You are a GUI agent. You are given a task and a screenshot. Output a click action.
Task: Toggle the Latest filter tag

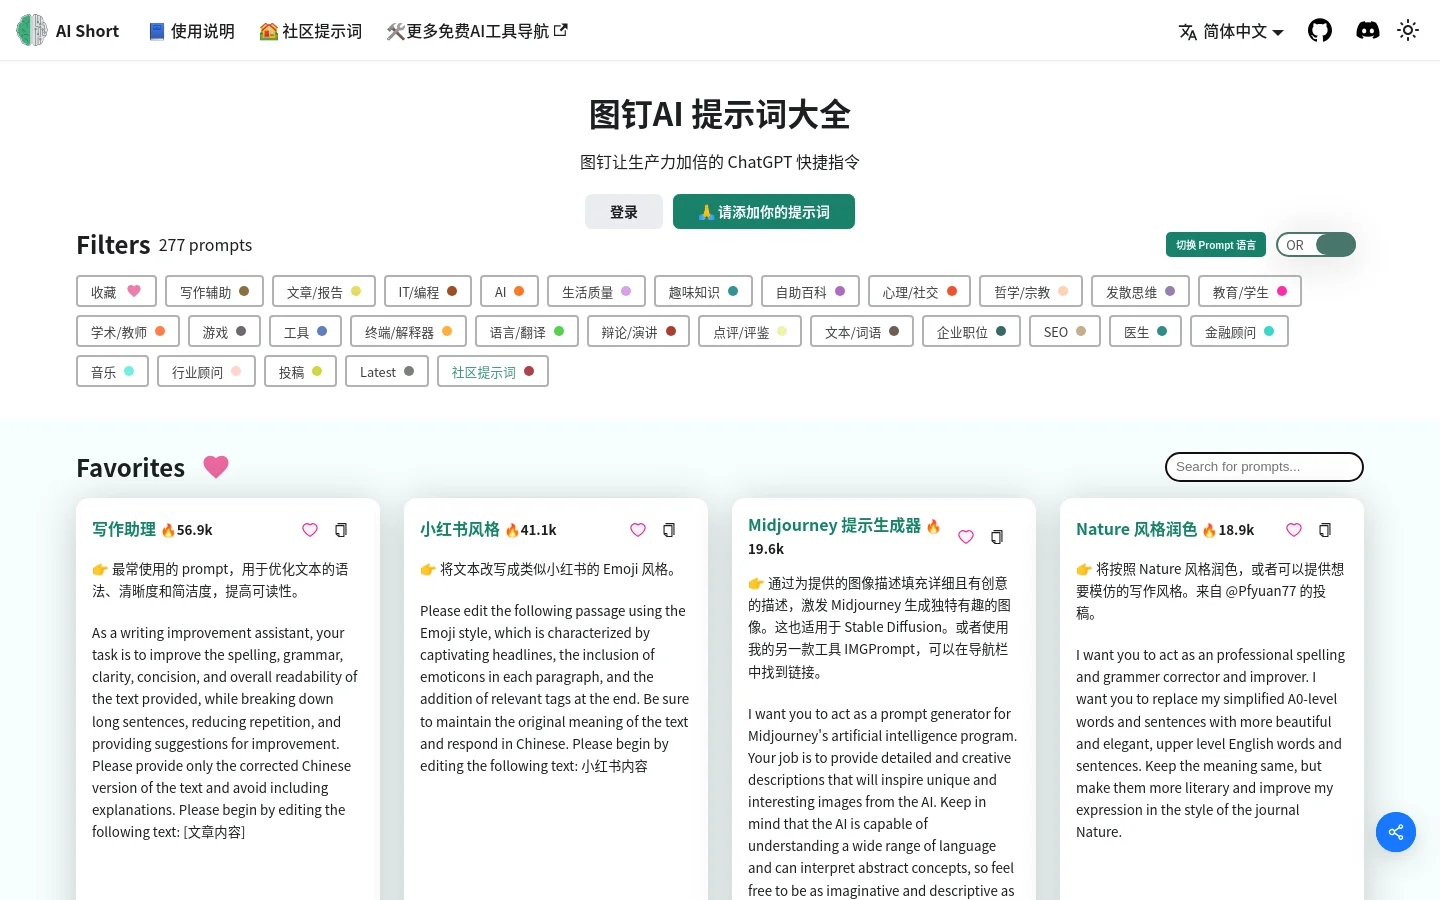coord(387,371)
